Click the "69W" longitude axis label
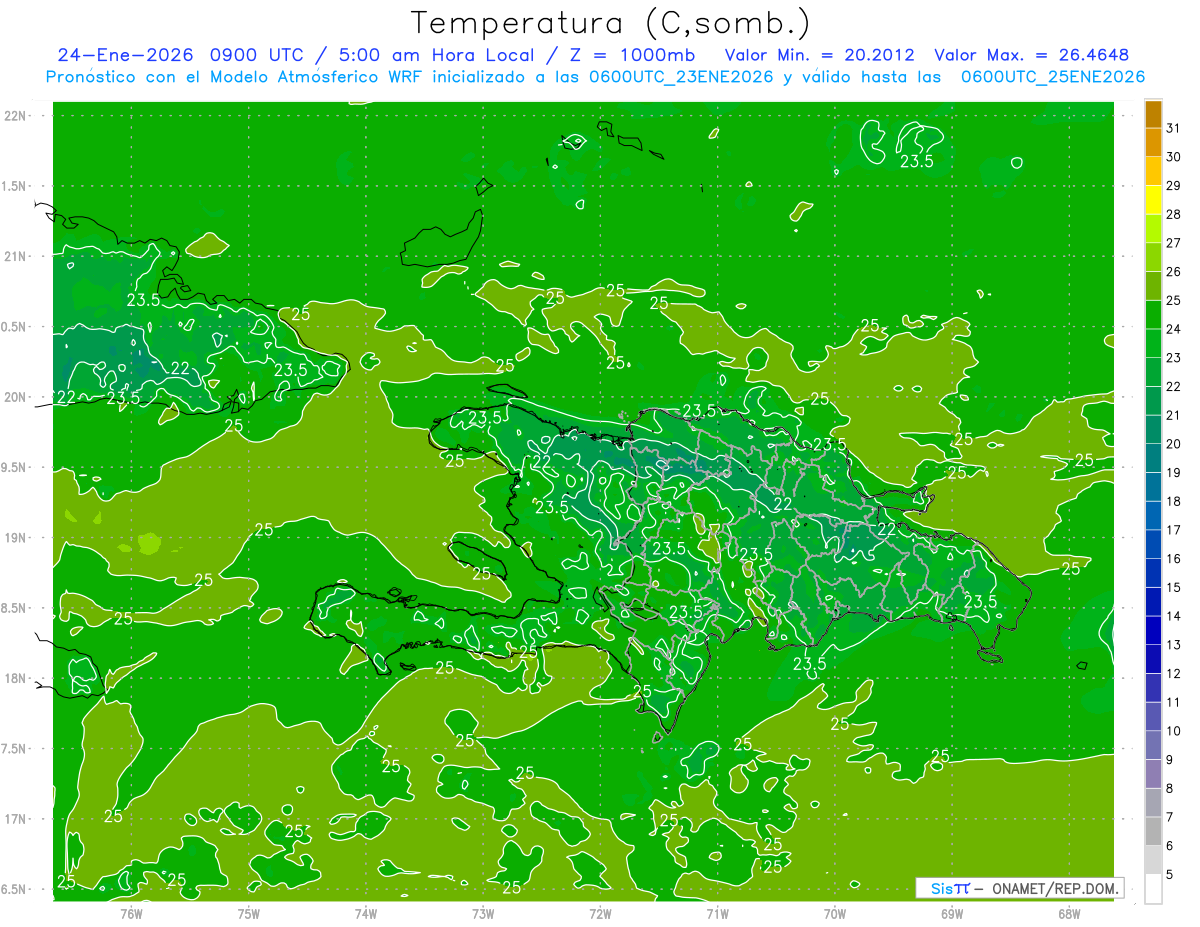The image size is (1200, 927). pyautogui.click(x=952, y=913)
